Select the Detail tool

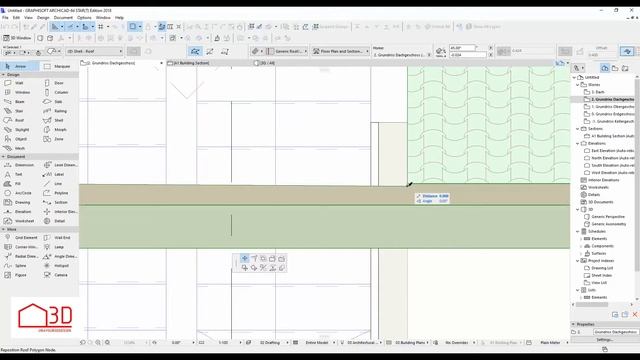tap(59, 221)
